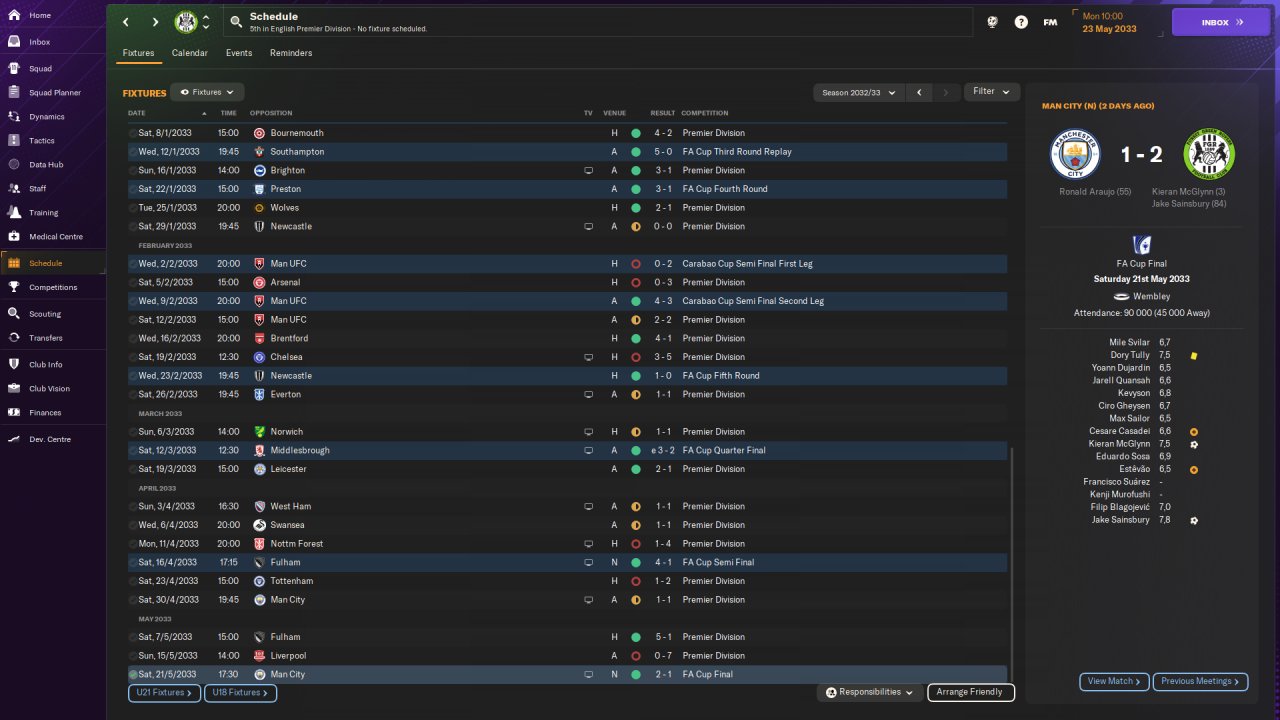Select the Chelsea fixture row circle on 19/2/2033

133,357
